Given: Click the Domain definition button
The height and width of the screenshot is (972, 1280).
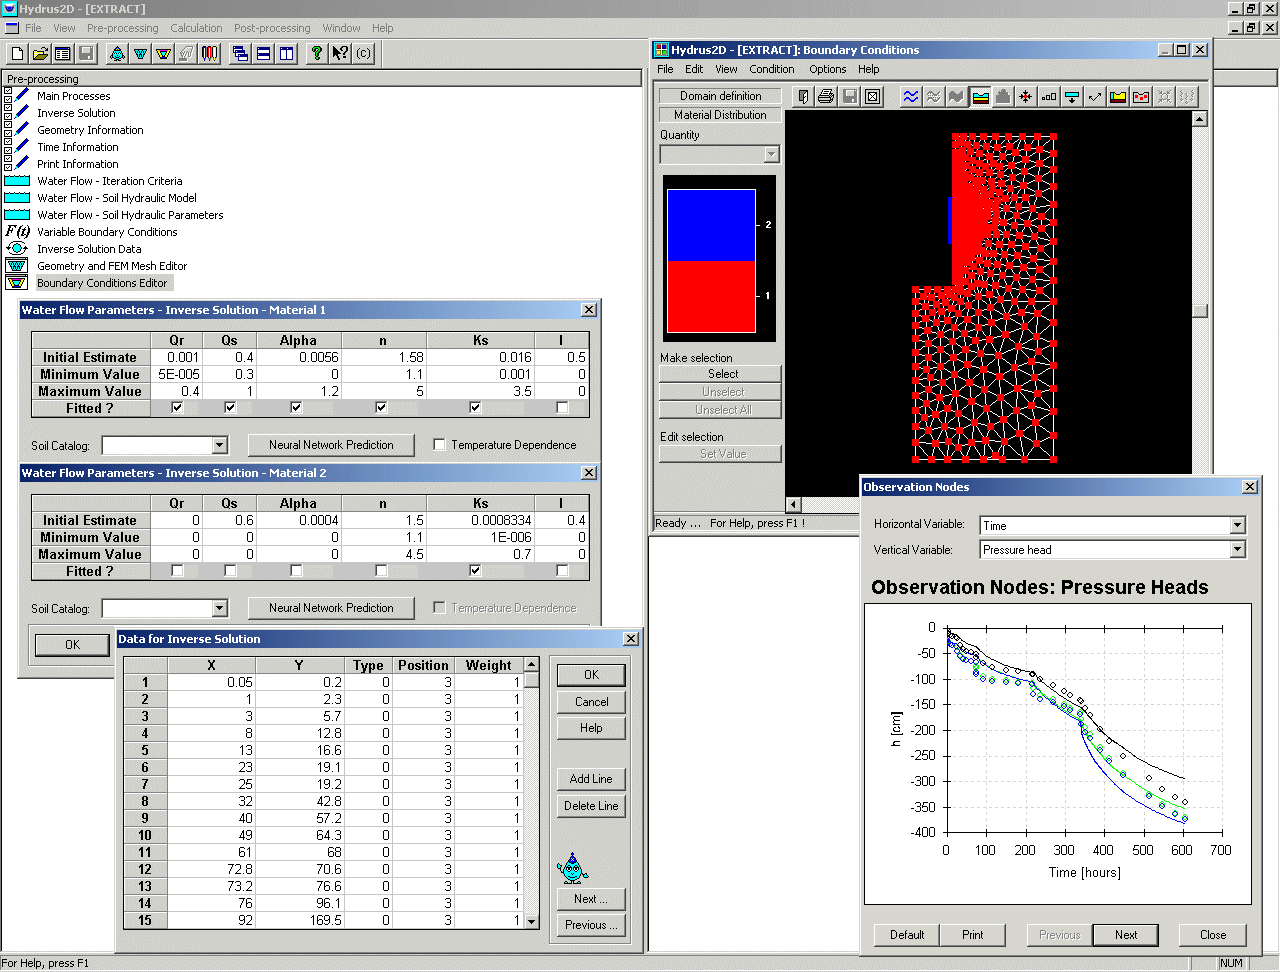Looking at the screenshot, I should pos(721,96).
